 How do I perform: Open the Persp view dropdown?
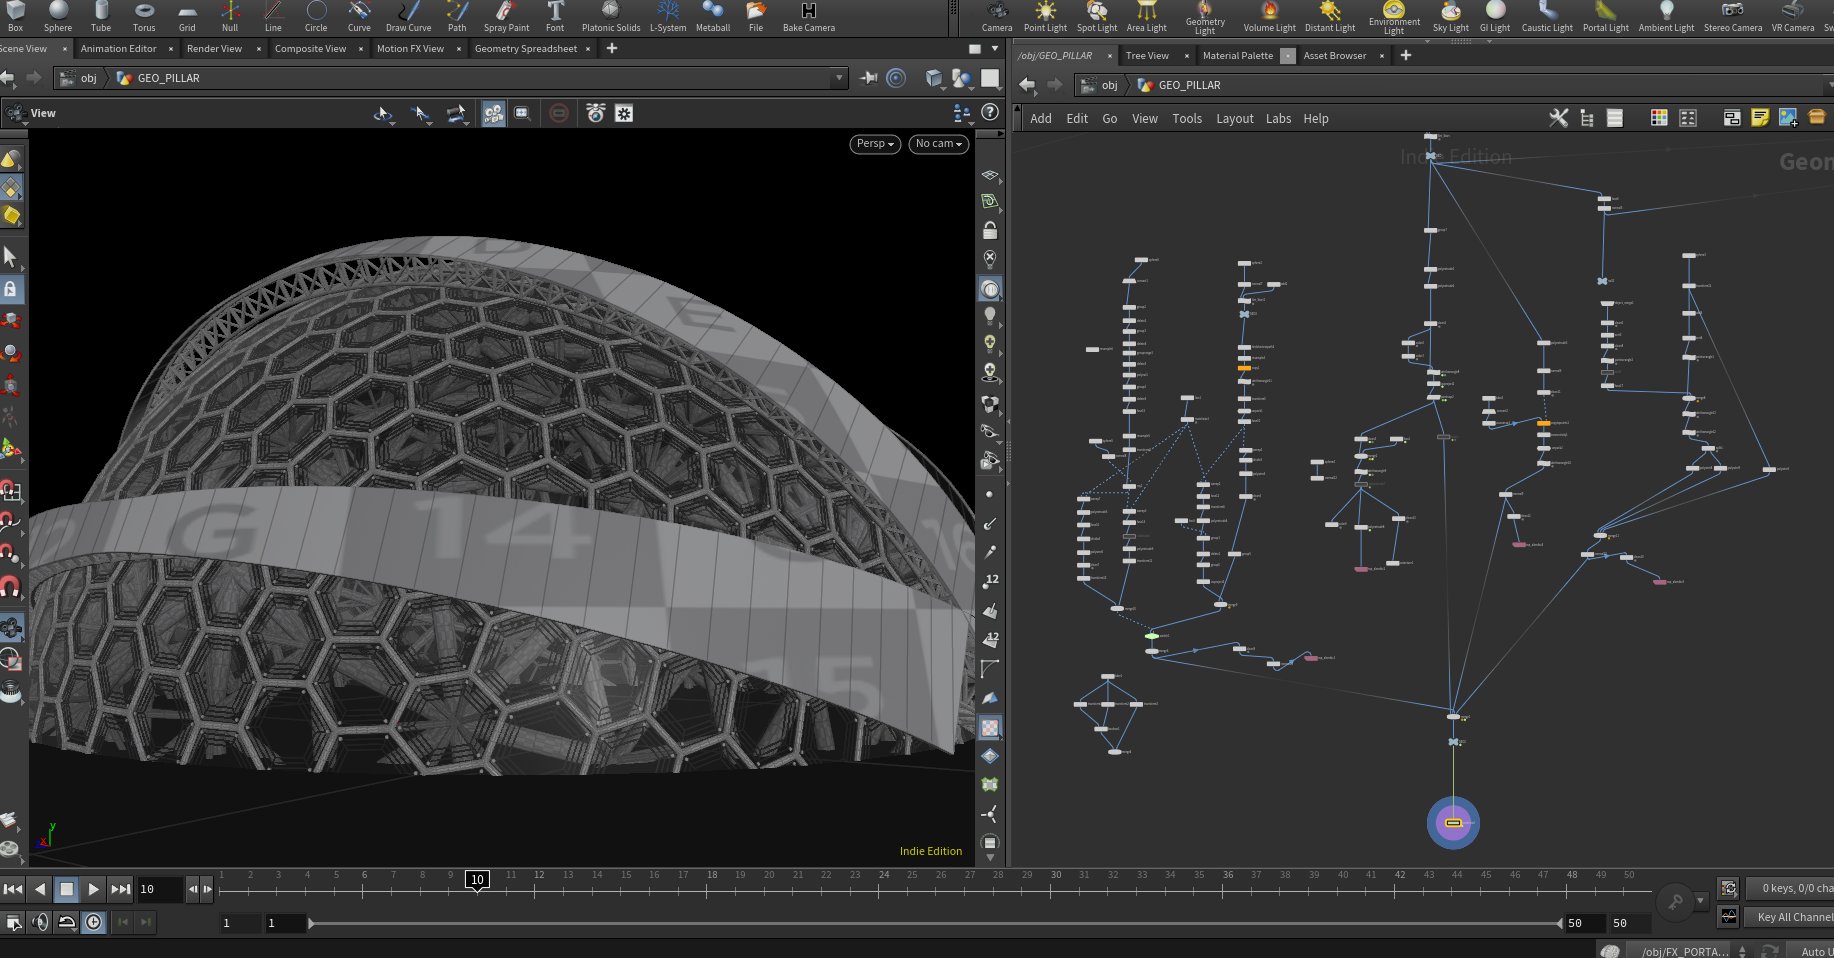coord(875,144)
